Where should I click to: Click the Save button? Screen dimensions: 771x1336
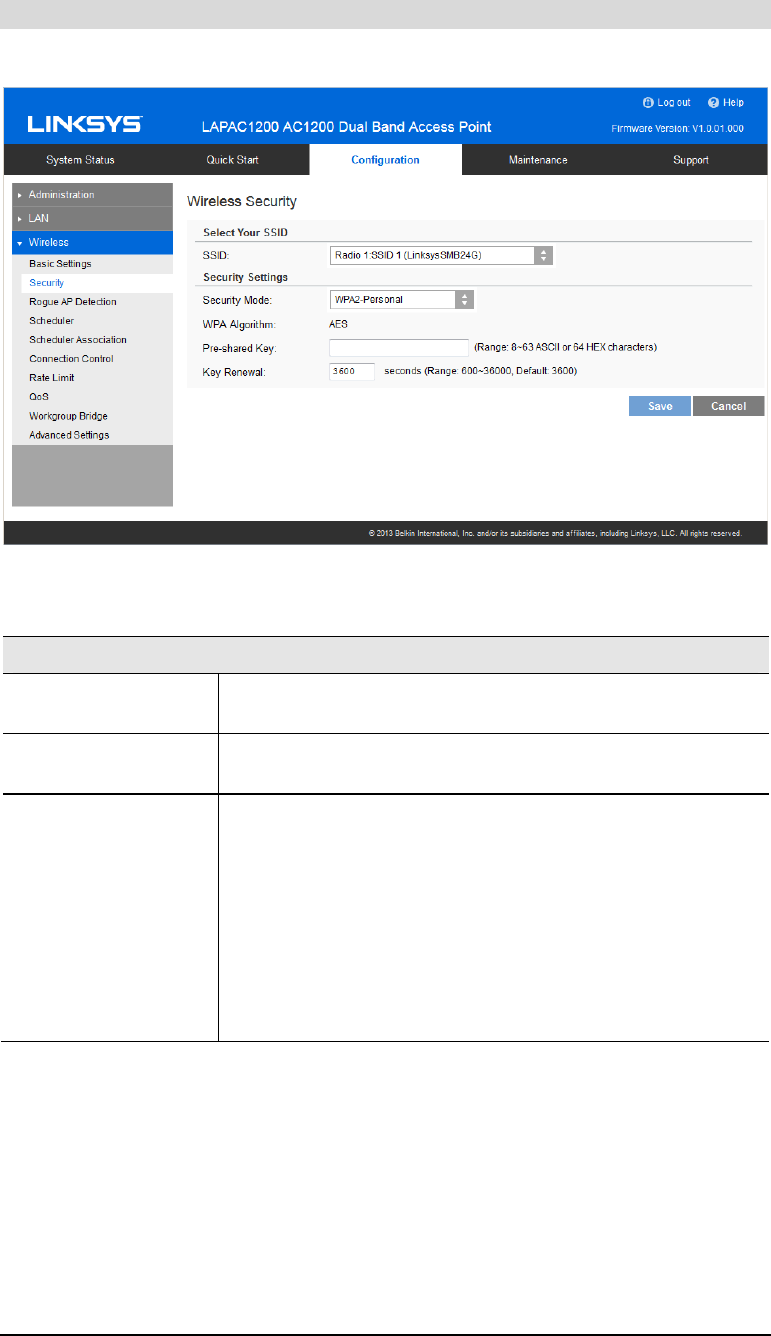[x=659, y=406]
